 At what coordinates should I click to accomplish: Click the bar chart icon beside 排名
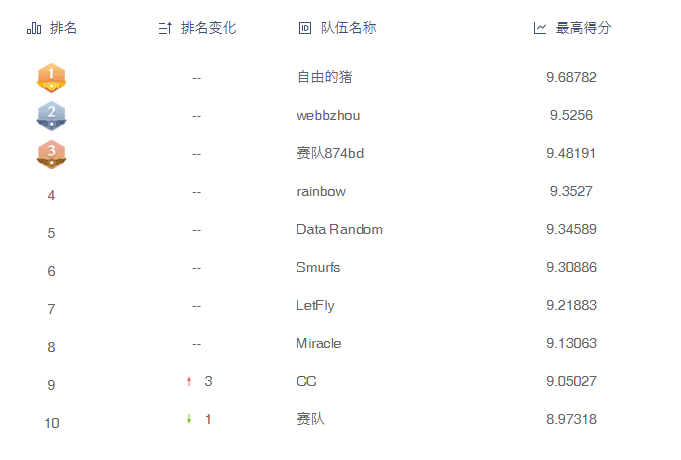pos(34,28)
